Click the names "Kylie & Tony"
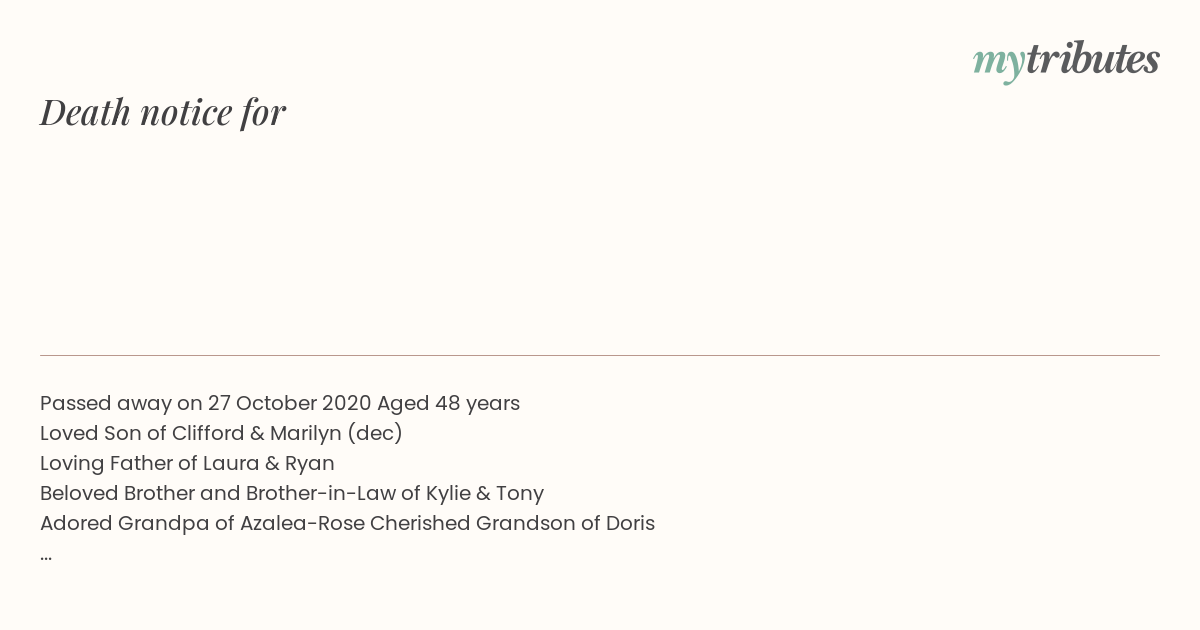Screen dimensions: 1200x630 tap(485, 493)
